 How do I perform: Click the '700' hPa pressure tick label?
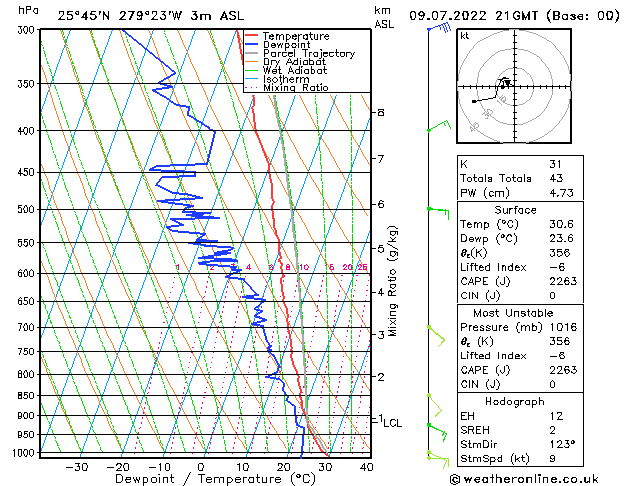(x=28, y=328)
